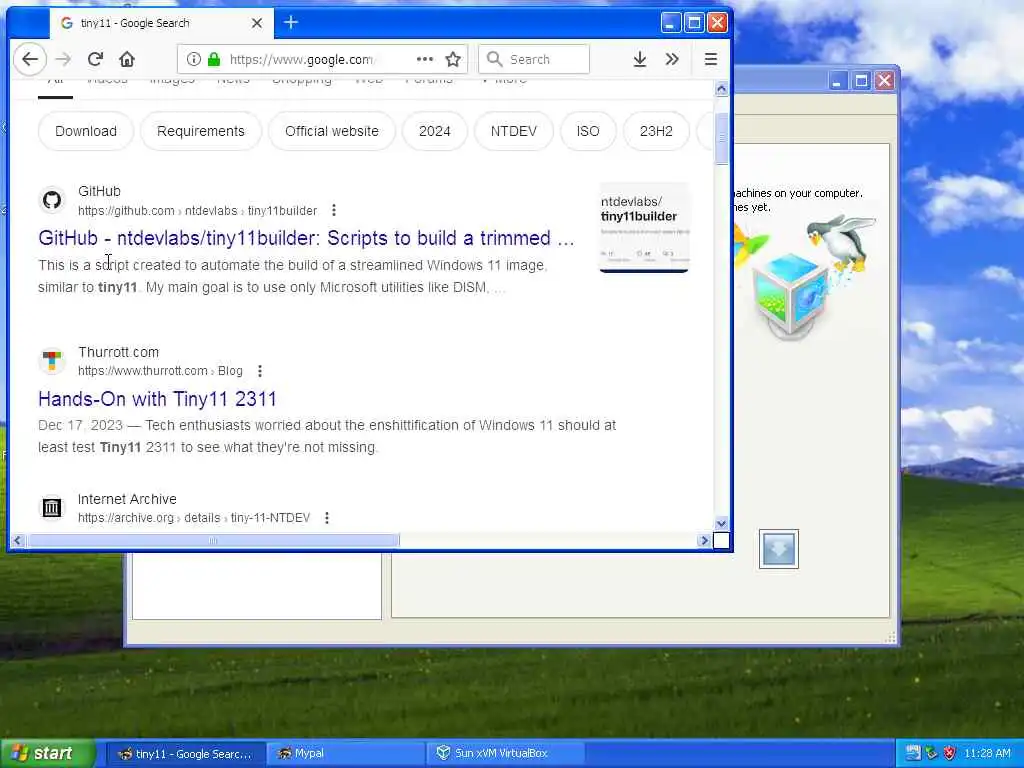Open the Windows Start menu

[x=48, y=754]
